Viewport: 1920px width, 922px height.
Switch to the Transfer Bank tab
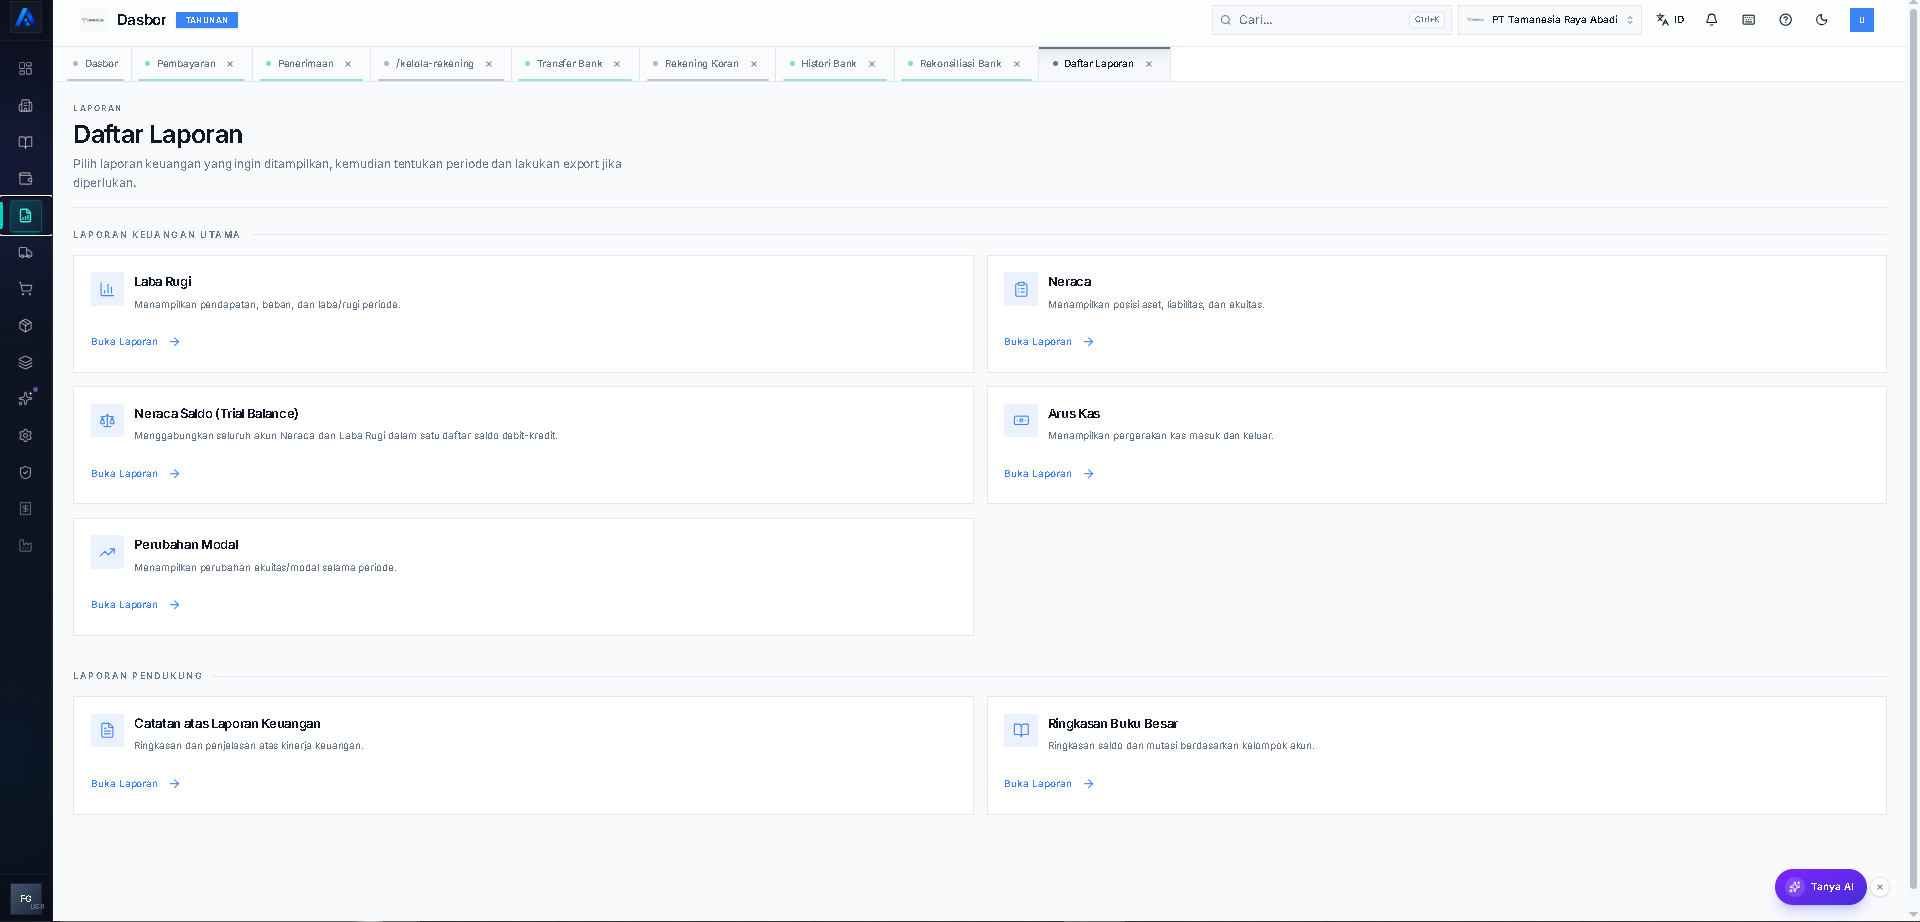(x=569, y=64)
